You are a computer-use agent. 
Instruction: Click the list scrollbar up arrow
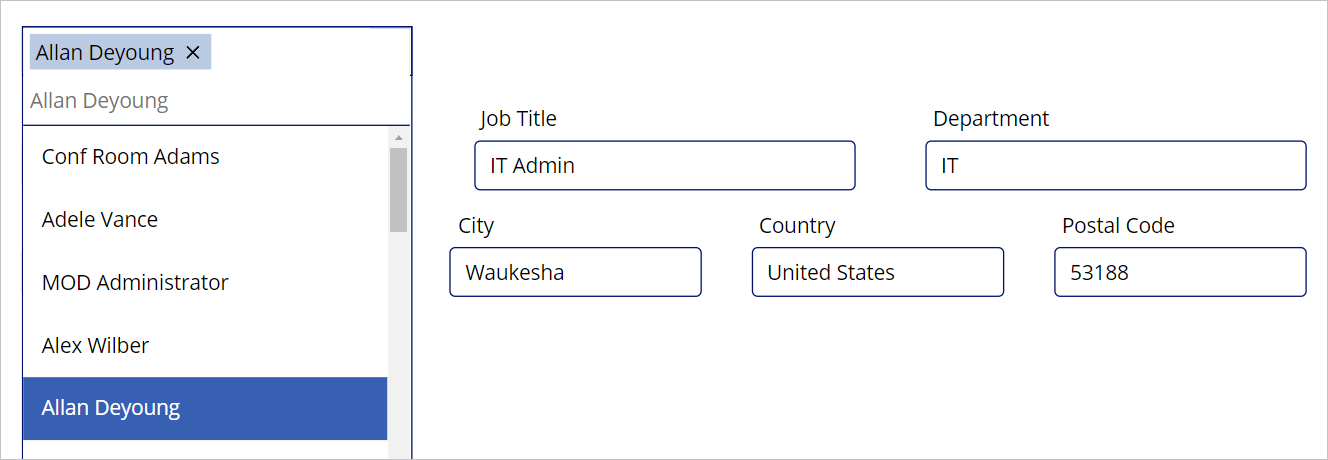398,137
